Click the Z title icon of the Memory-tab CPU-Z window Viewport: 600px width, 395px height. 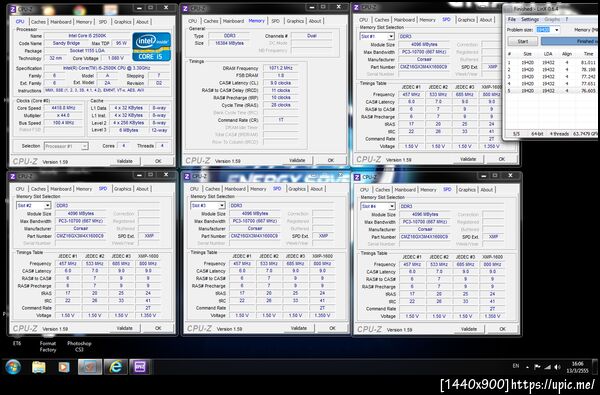(x=186, y=8)
